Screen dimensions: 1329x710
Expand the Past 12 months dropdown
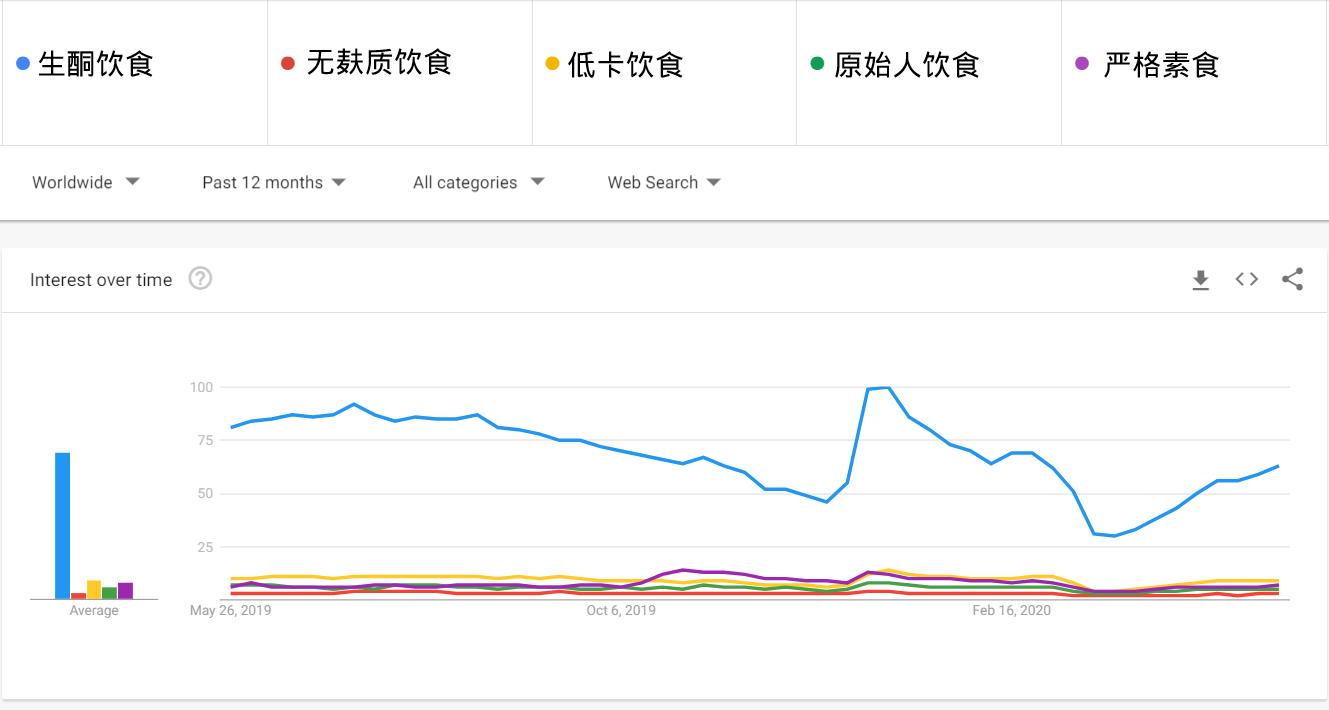273,182
